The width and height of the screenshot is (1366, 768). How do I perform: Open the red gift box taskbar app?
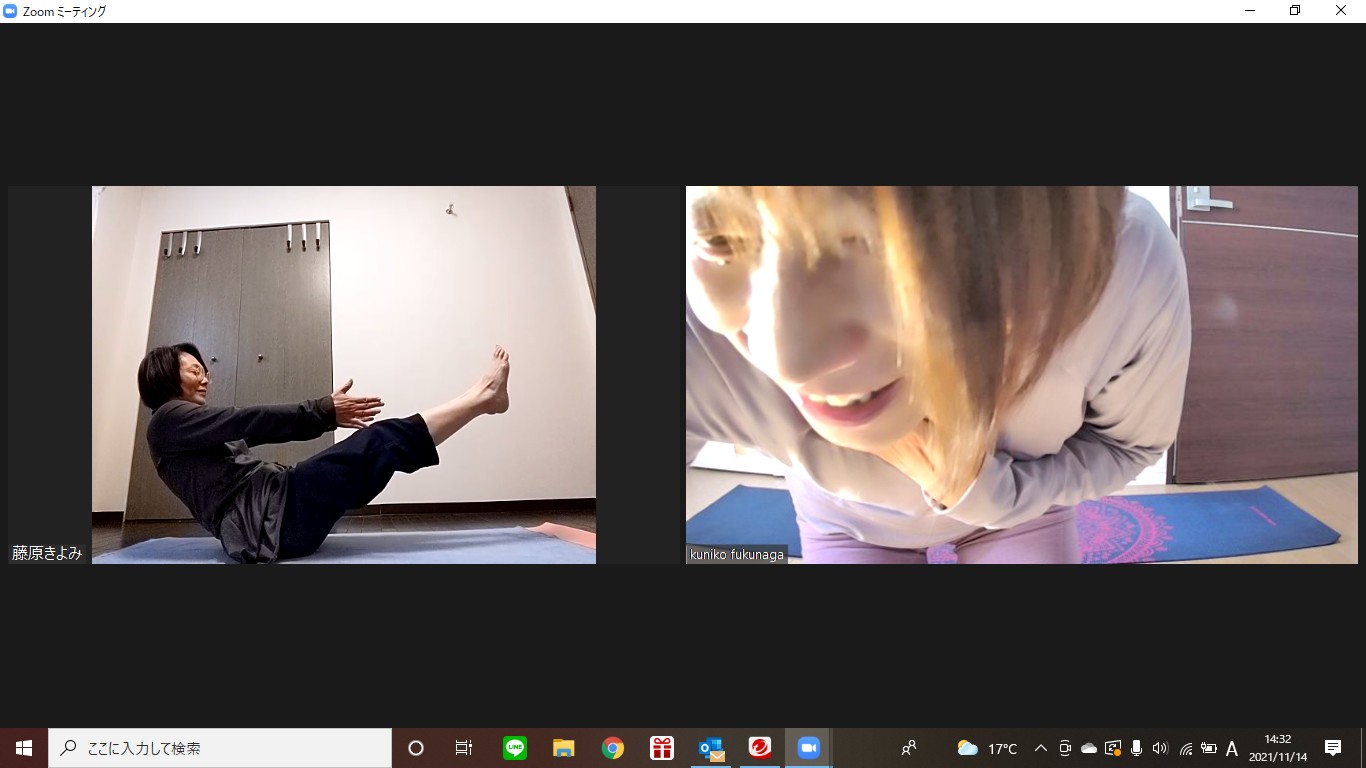pos(662,748)
